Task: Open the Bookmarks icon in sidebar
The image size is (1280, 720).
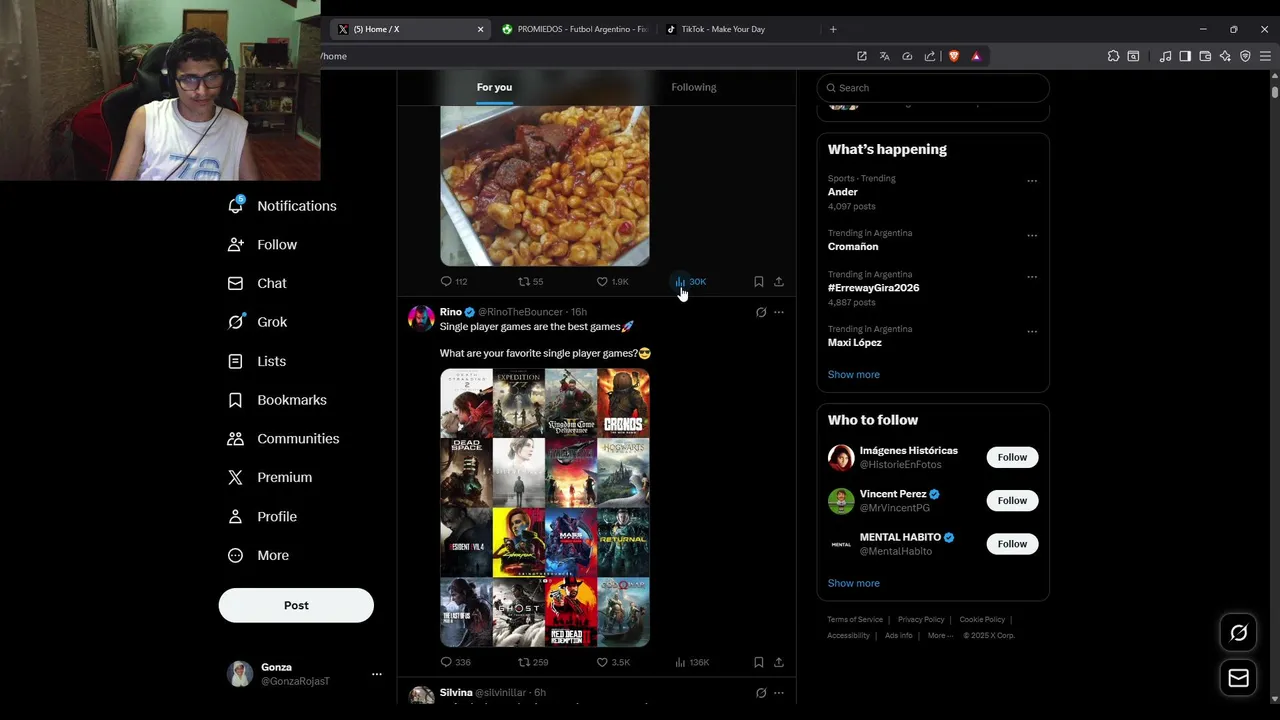Action: [x=236, y=400]
